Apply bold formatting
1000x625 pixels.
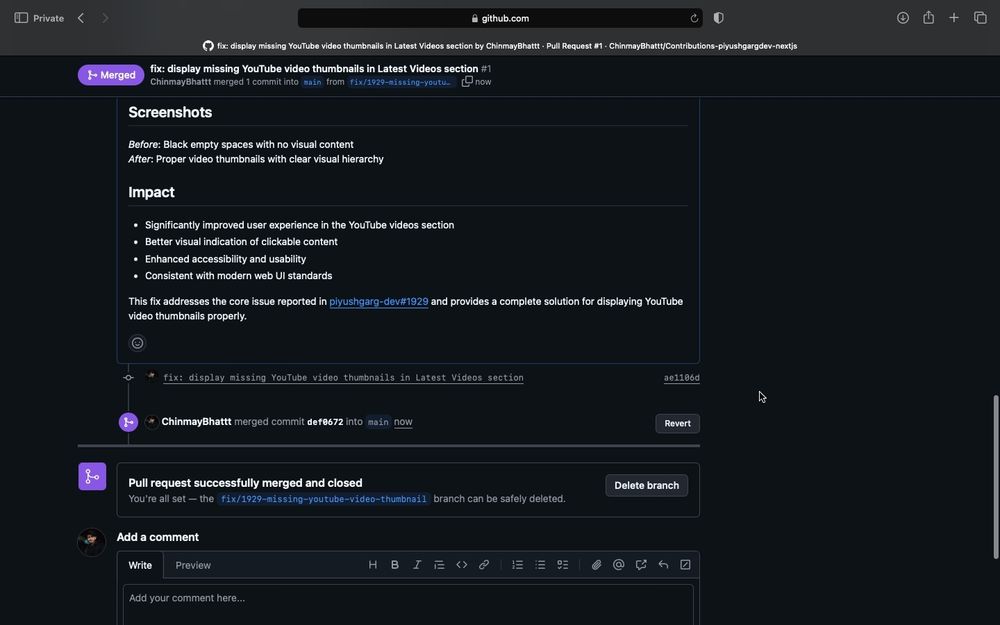395,564
